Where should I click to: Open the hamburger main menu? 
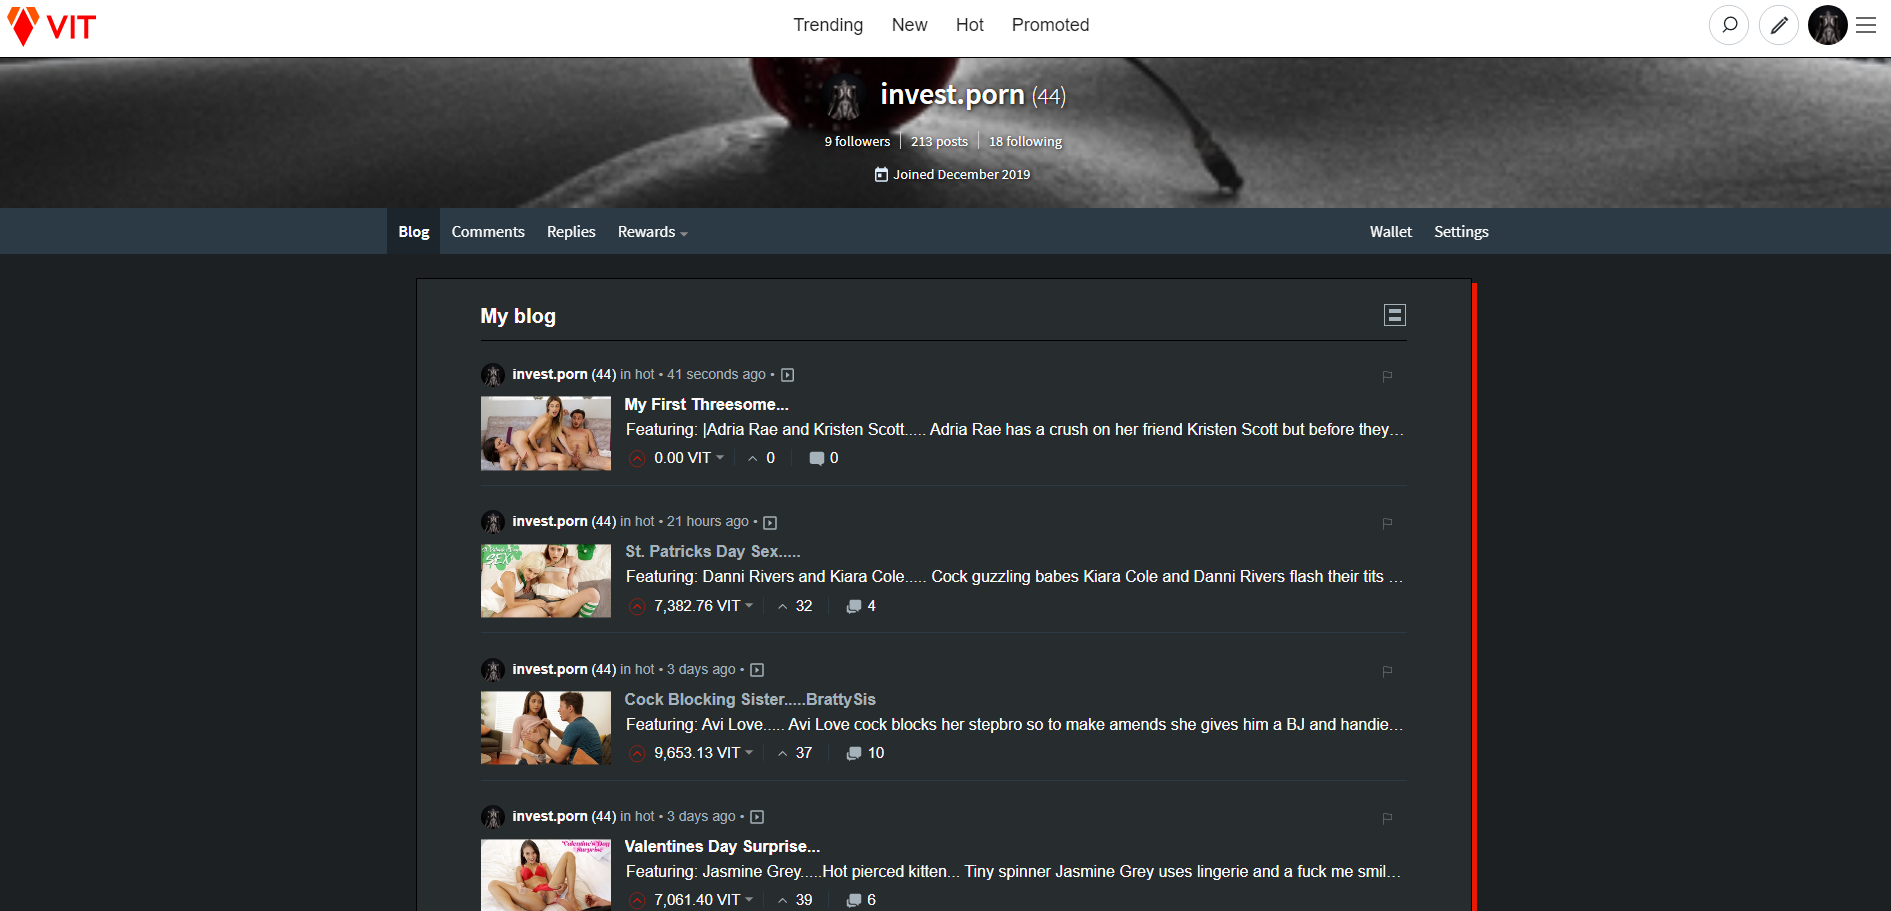1866,25
